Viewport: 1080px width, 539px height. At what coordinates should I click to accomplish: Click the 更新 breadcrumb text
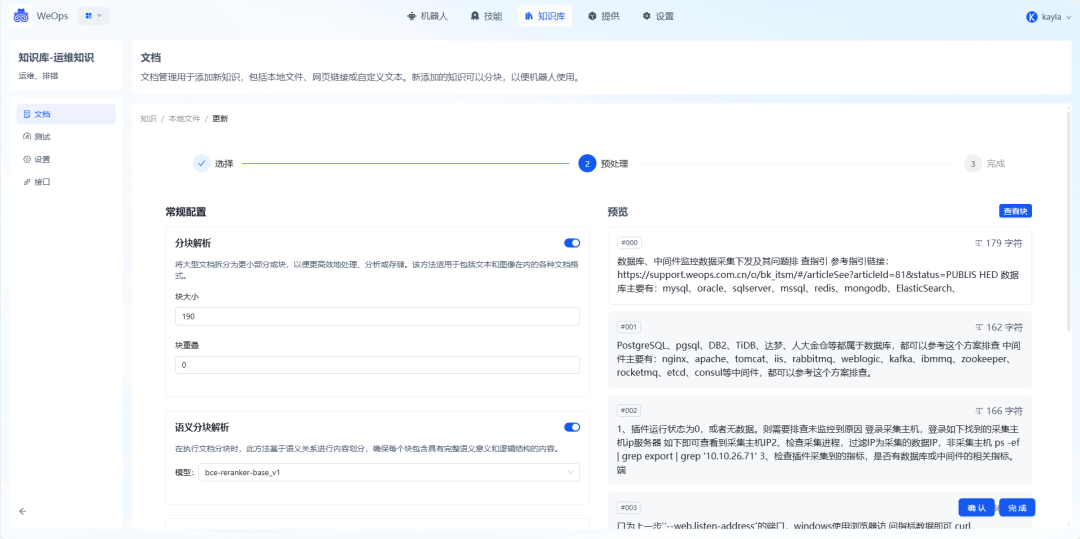[x=220, y=119]
